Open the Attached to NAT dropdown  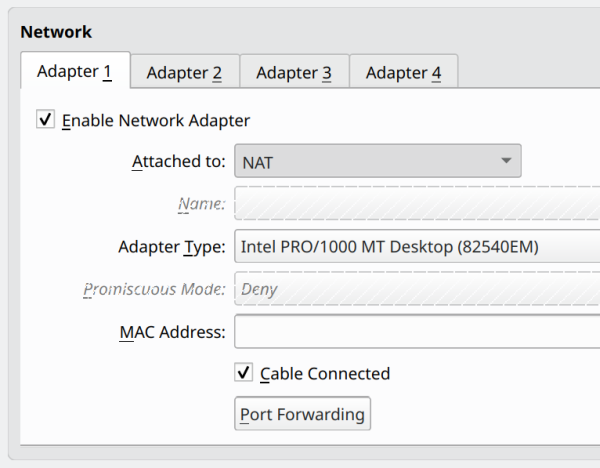coord(377,161)
